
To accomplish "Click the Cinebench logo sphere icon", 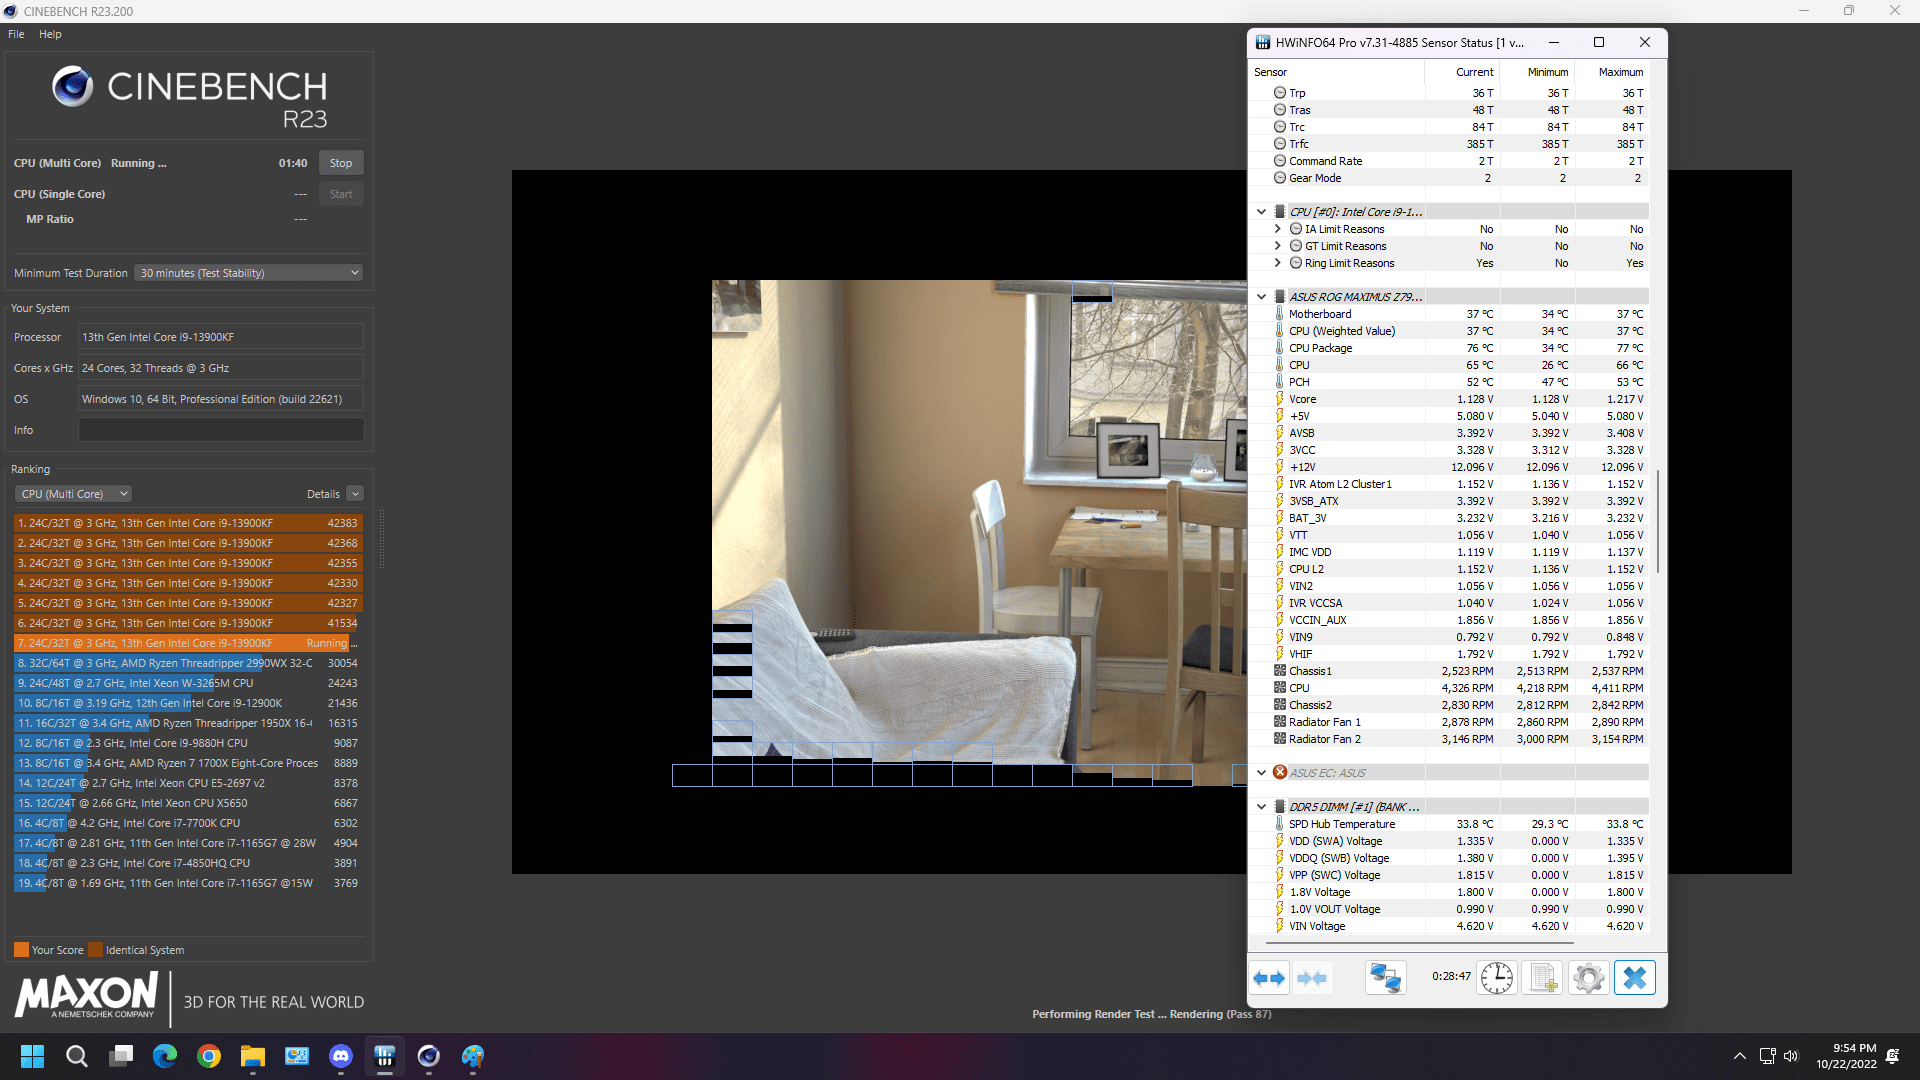I will click(x=72, y=87).
